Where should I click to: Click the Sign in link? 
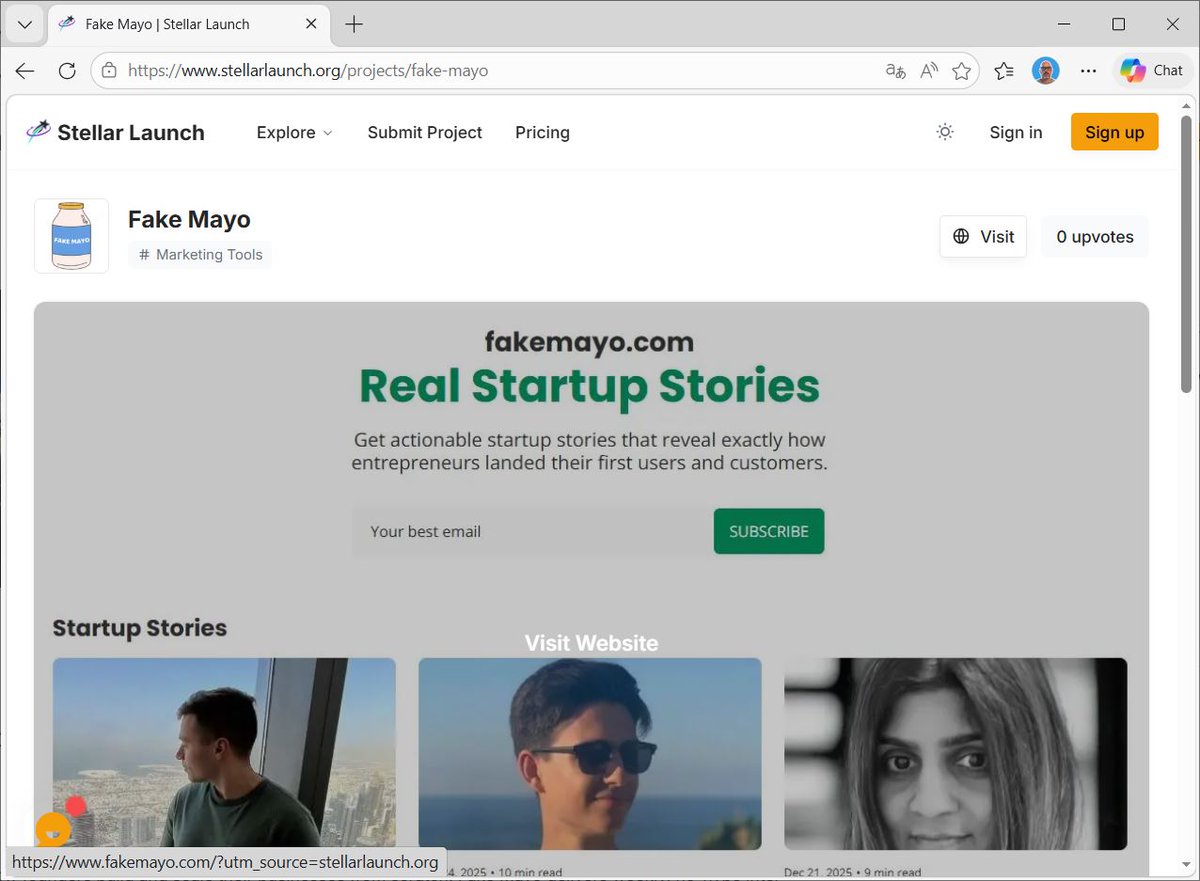(1016, 132)
